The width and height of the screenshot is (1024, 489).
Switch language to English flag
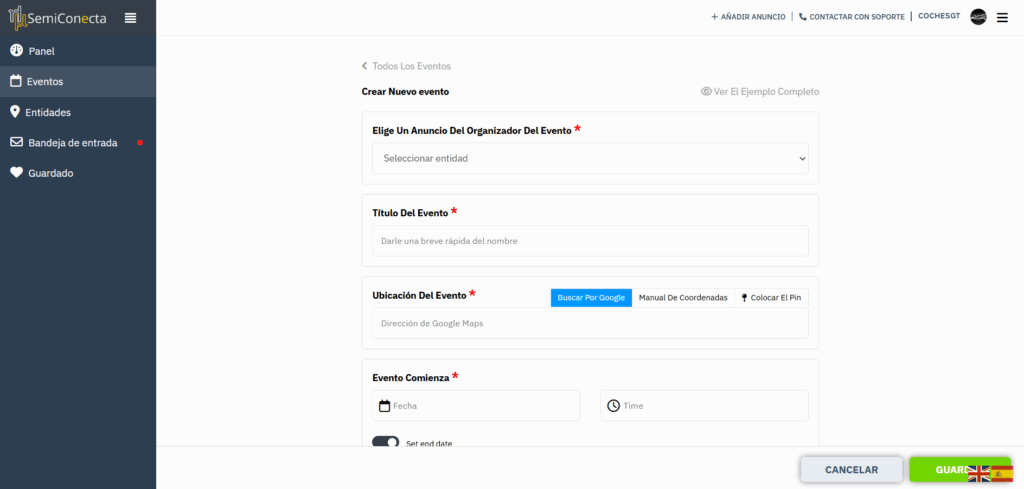(x=978, y=473)
